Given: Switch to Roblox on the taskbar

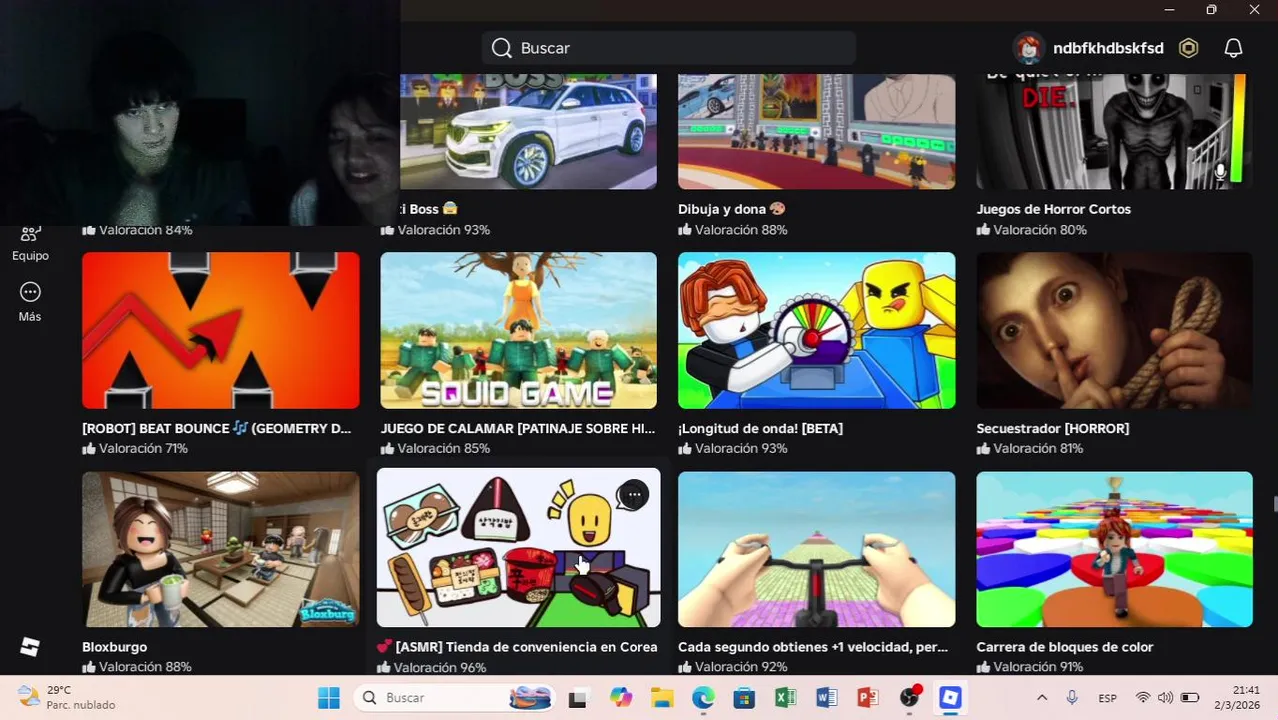Looking at the screenshot, I should 950,697.
